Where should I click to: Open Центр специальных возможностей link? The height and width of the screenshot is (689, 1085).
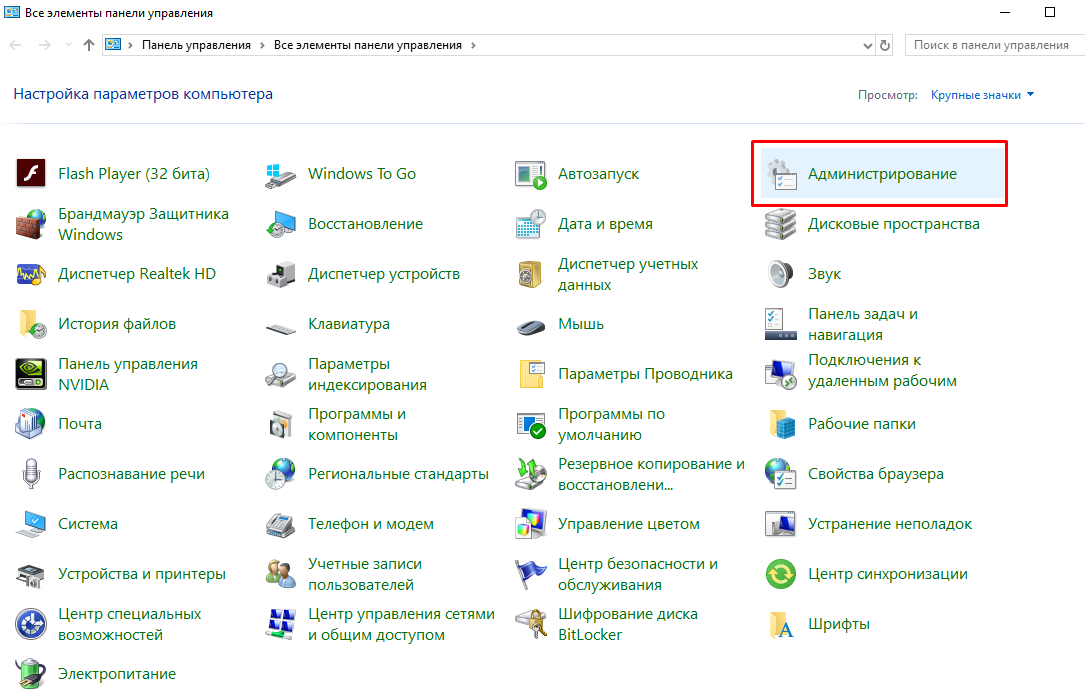click(x=129, y=624)
